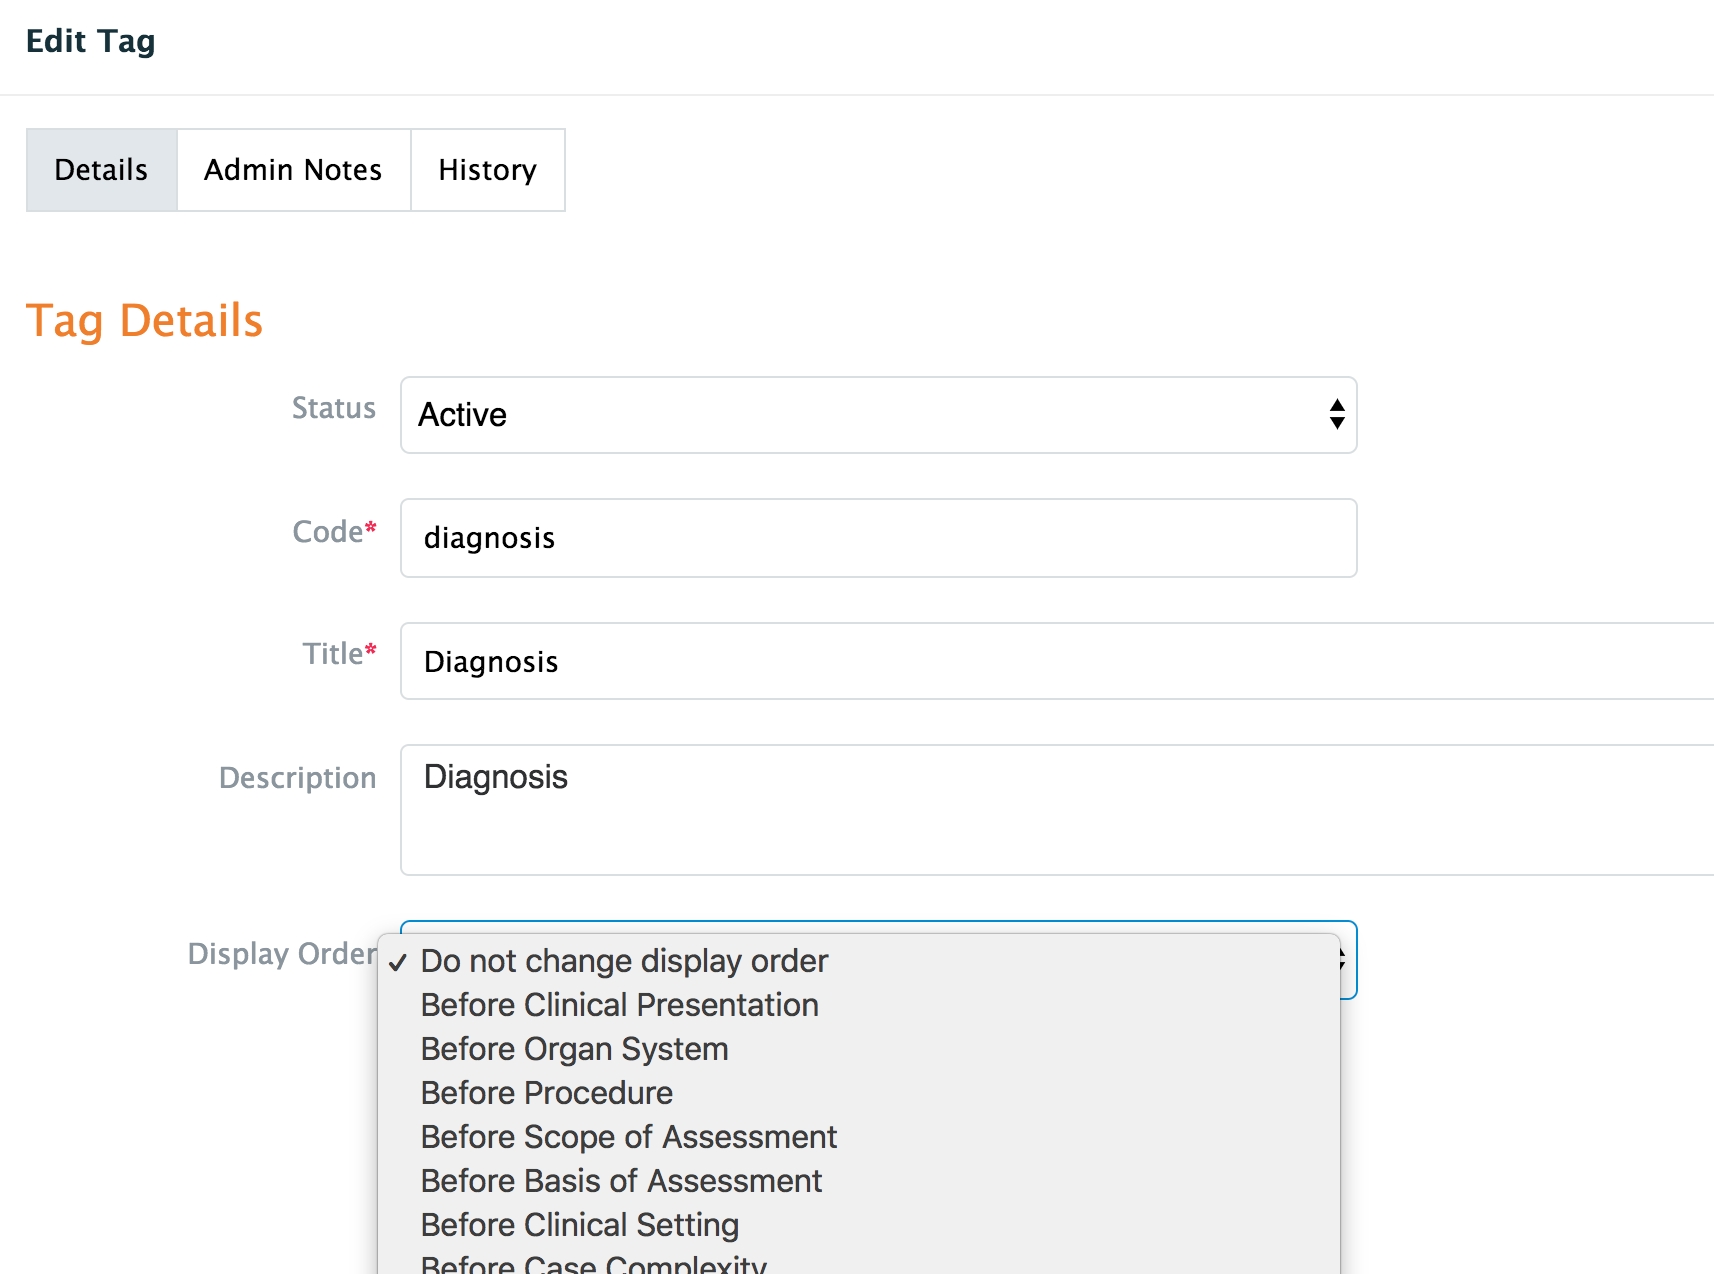Click the Status field label
1714x1274 pixels.
[333, 408]
